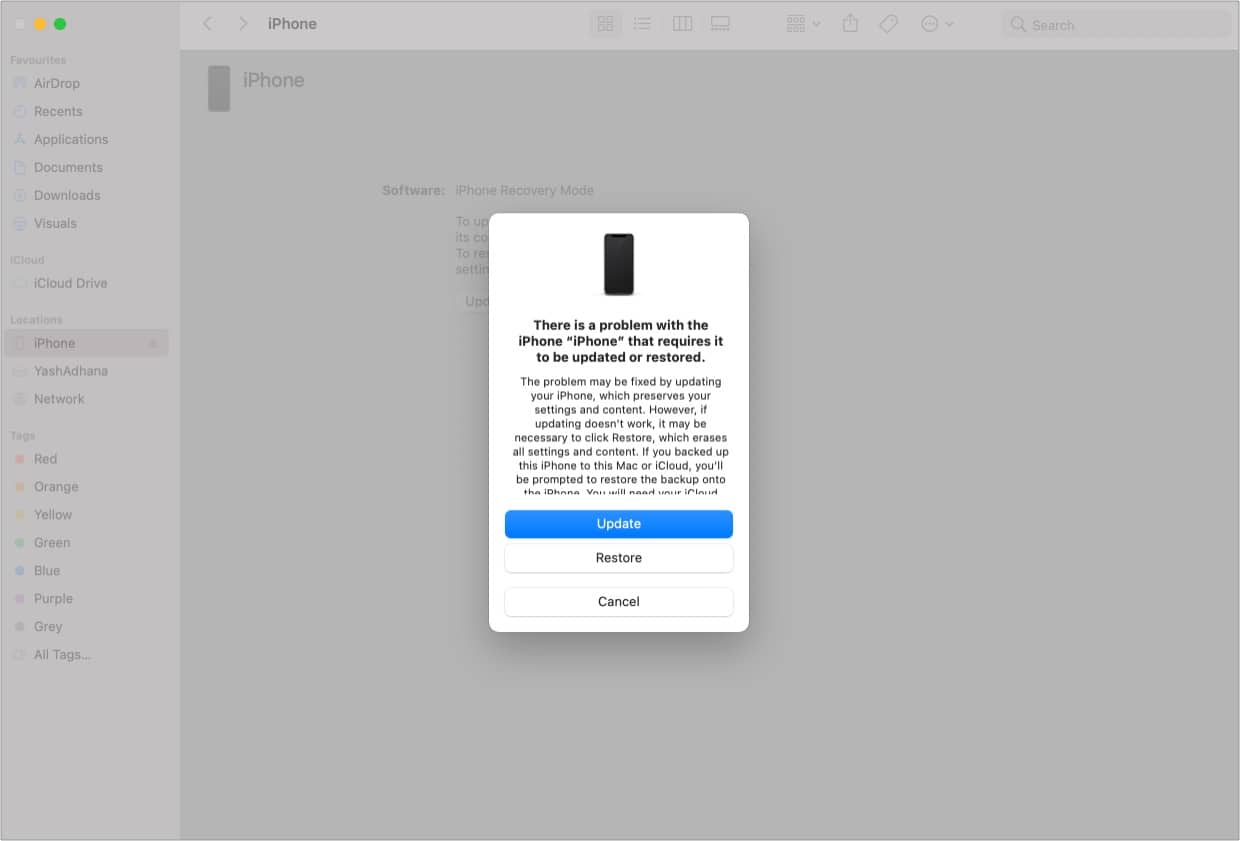Click the iPhone image in the dialog

click(619, 265)
